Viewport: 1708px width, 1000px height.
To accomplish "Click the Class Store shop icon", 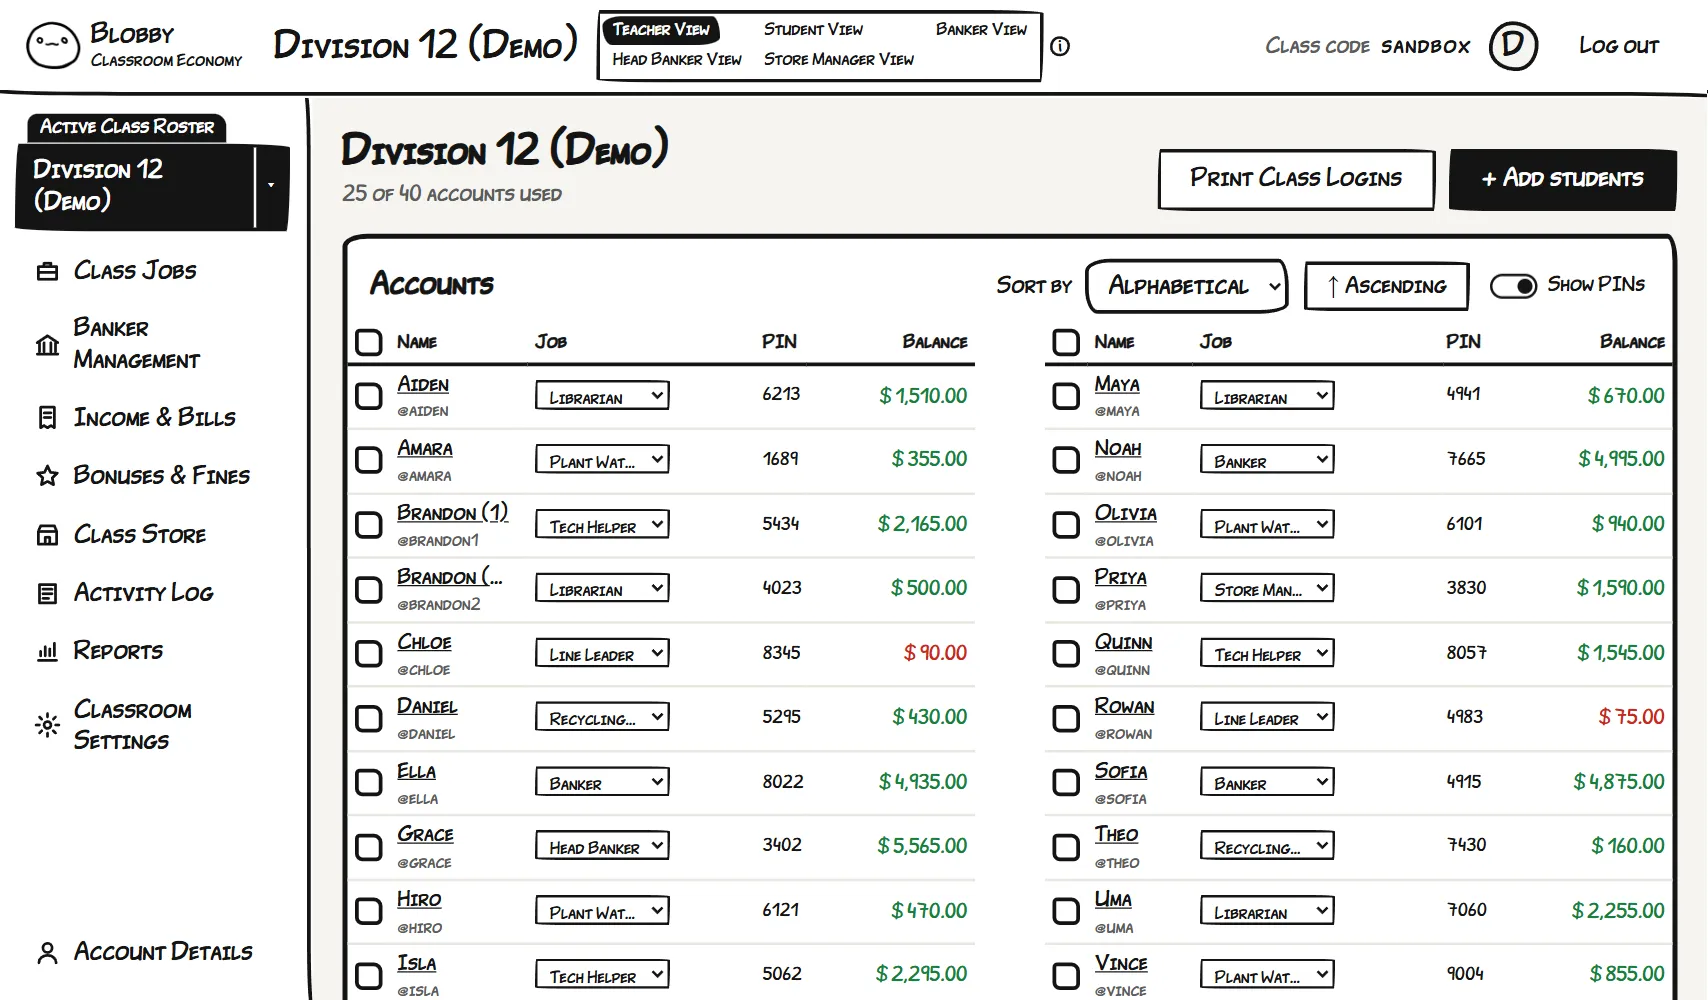I will point(47,534).
